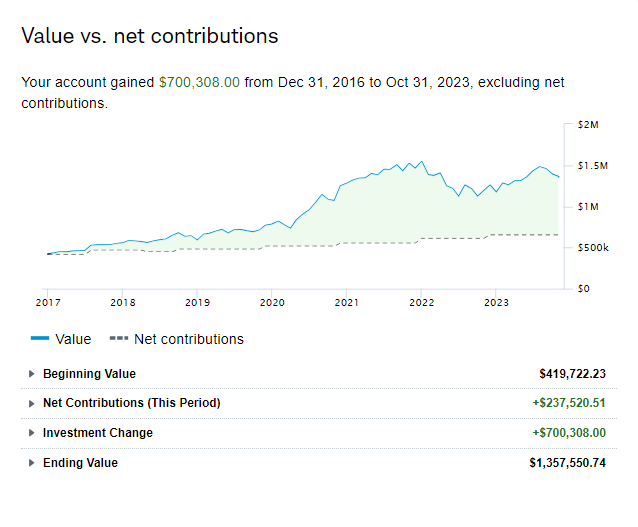The image size is (638, 527).
Task: Click the 2022 peak of the value line
Action: [x=422, y=161]
